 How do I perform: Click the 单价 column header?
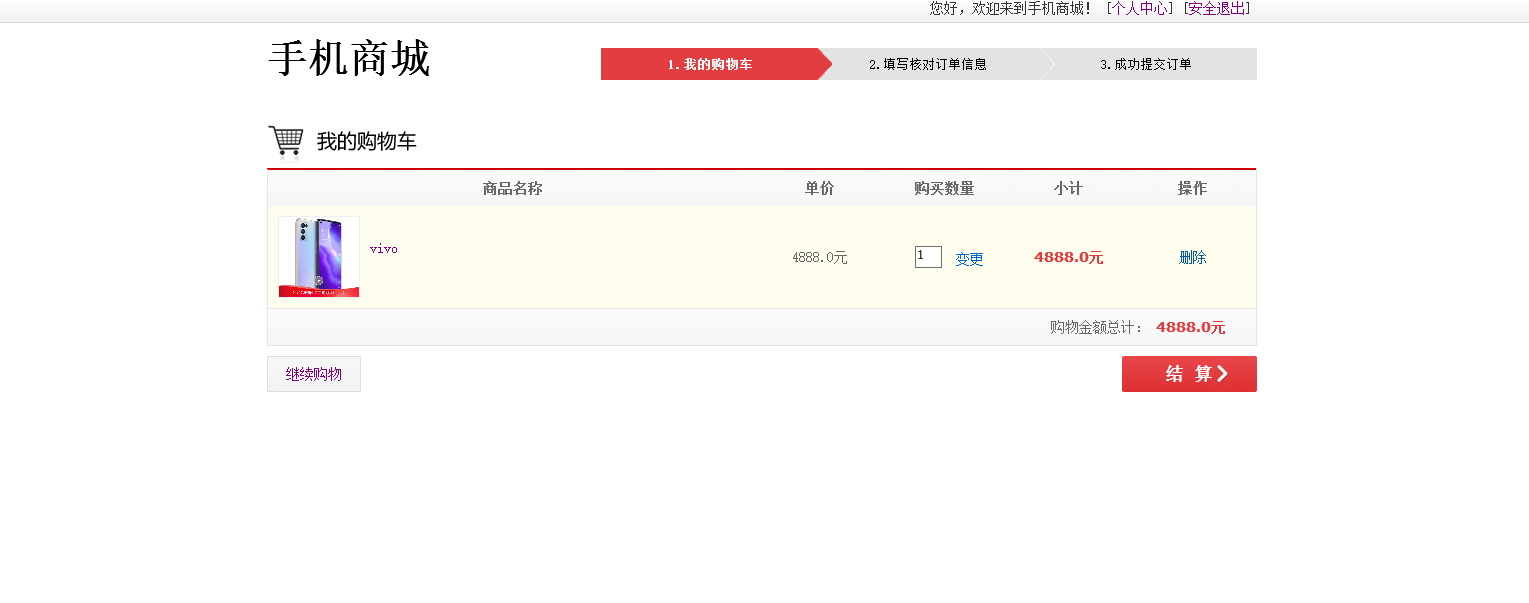(819, 188)
